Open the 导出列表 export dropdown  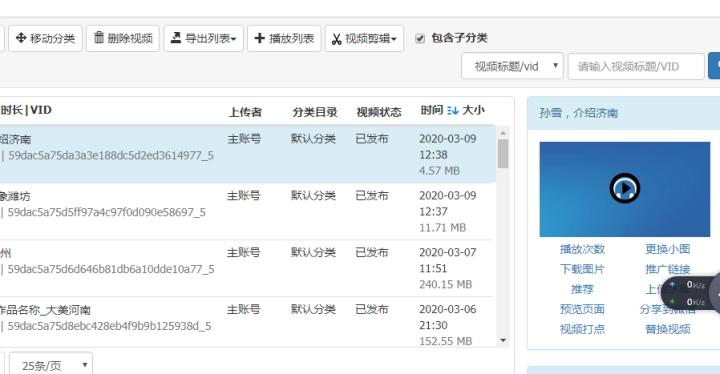pyautogui.click(x=203, y=38)
